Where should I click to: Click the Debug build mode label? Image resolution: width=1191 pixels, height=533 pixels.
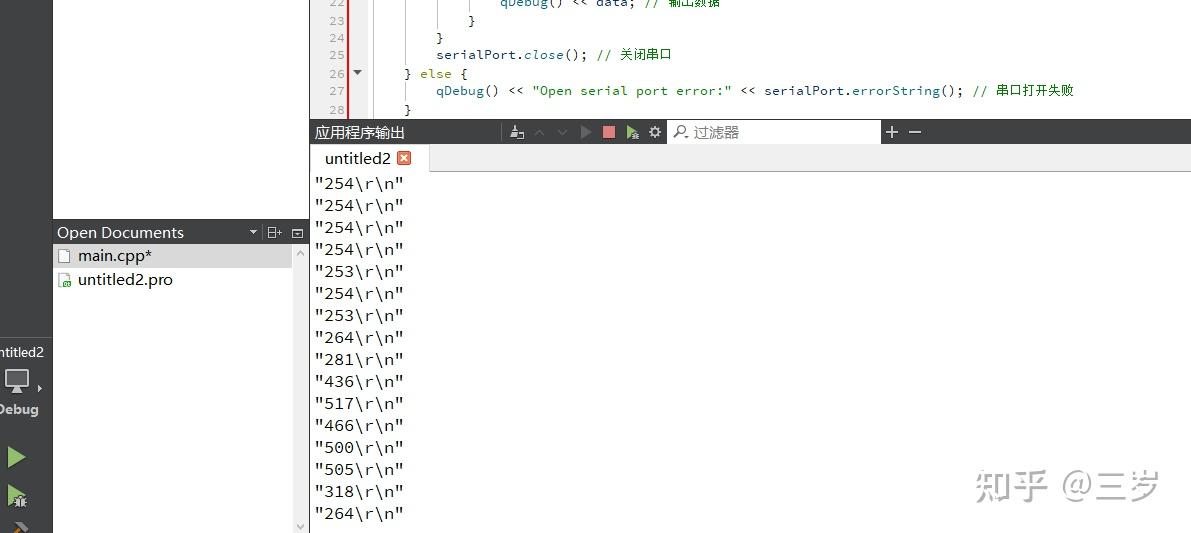(18, 408)
